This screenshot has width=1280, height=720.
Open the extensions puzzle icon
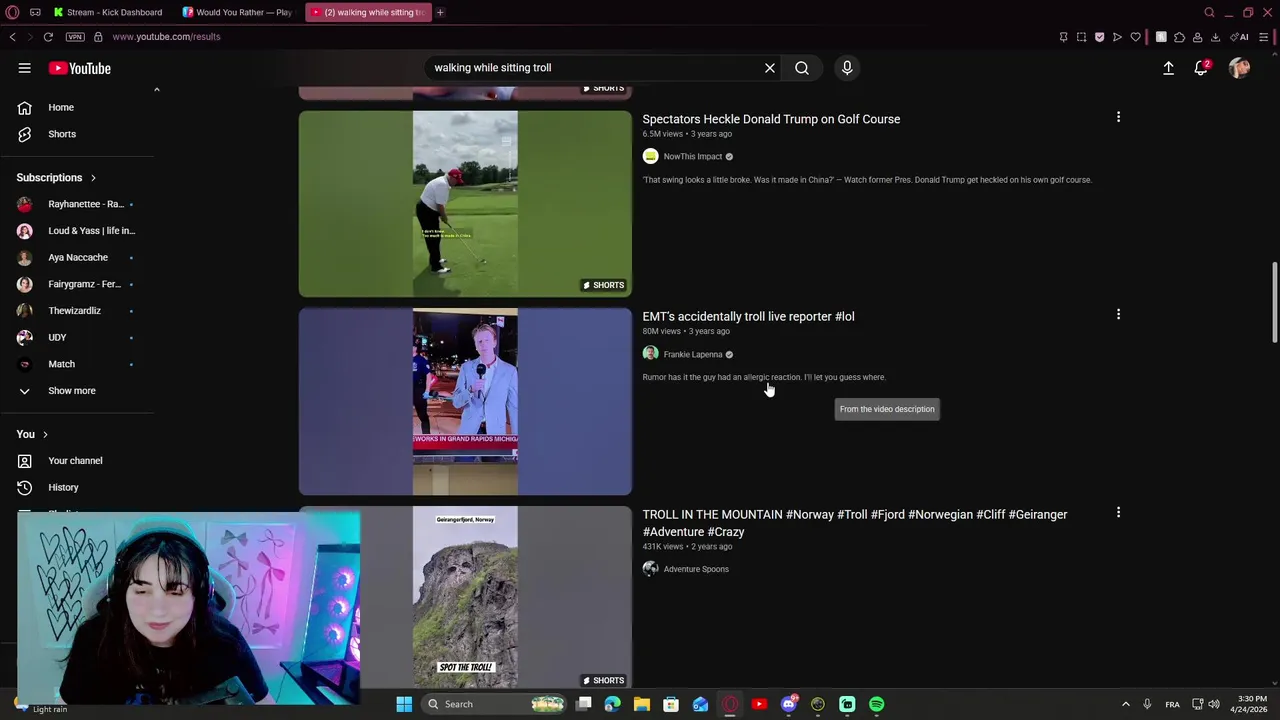(x=1179, y=37)
